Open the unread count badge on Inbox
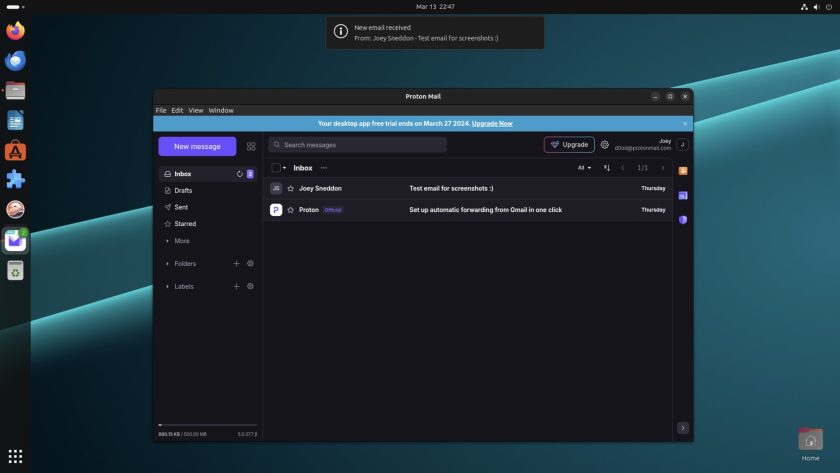840x473 pixels. point(250,174)
